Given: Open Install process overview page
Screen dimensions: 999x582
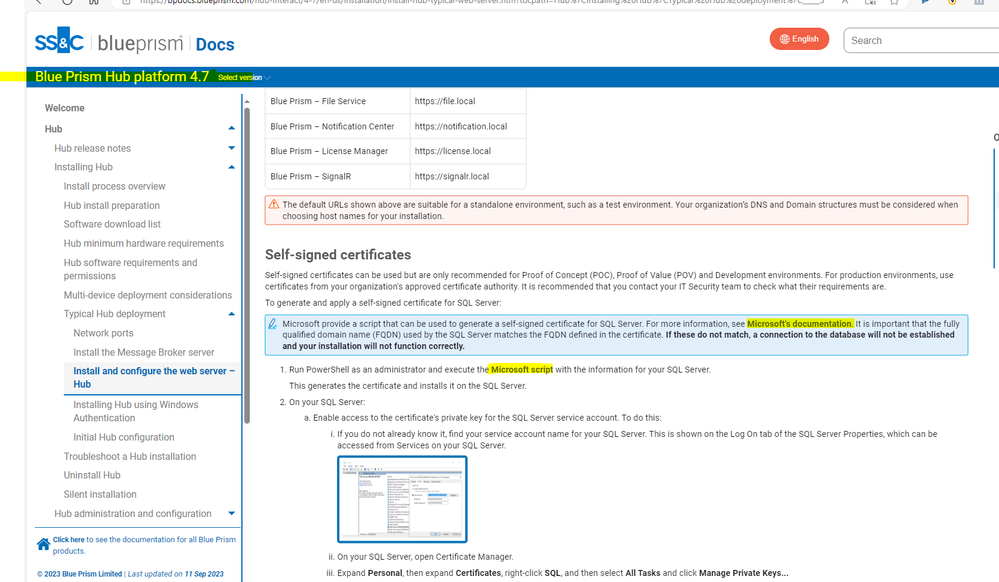Looking at the screenshot, I should 114,186.
